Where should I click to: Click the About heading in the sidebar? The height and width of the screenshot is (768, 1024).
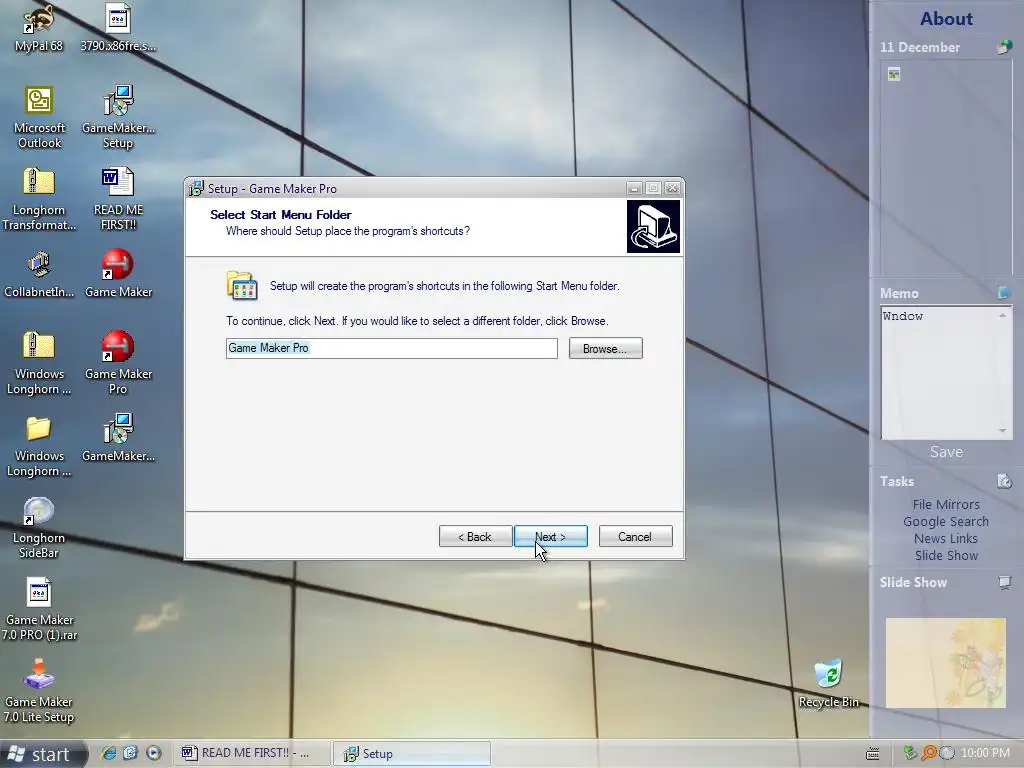click(946, 18)
